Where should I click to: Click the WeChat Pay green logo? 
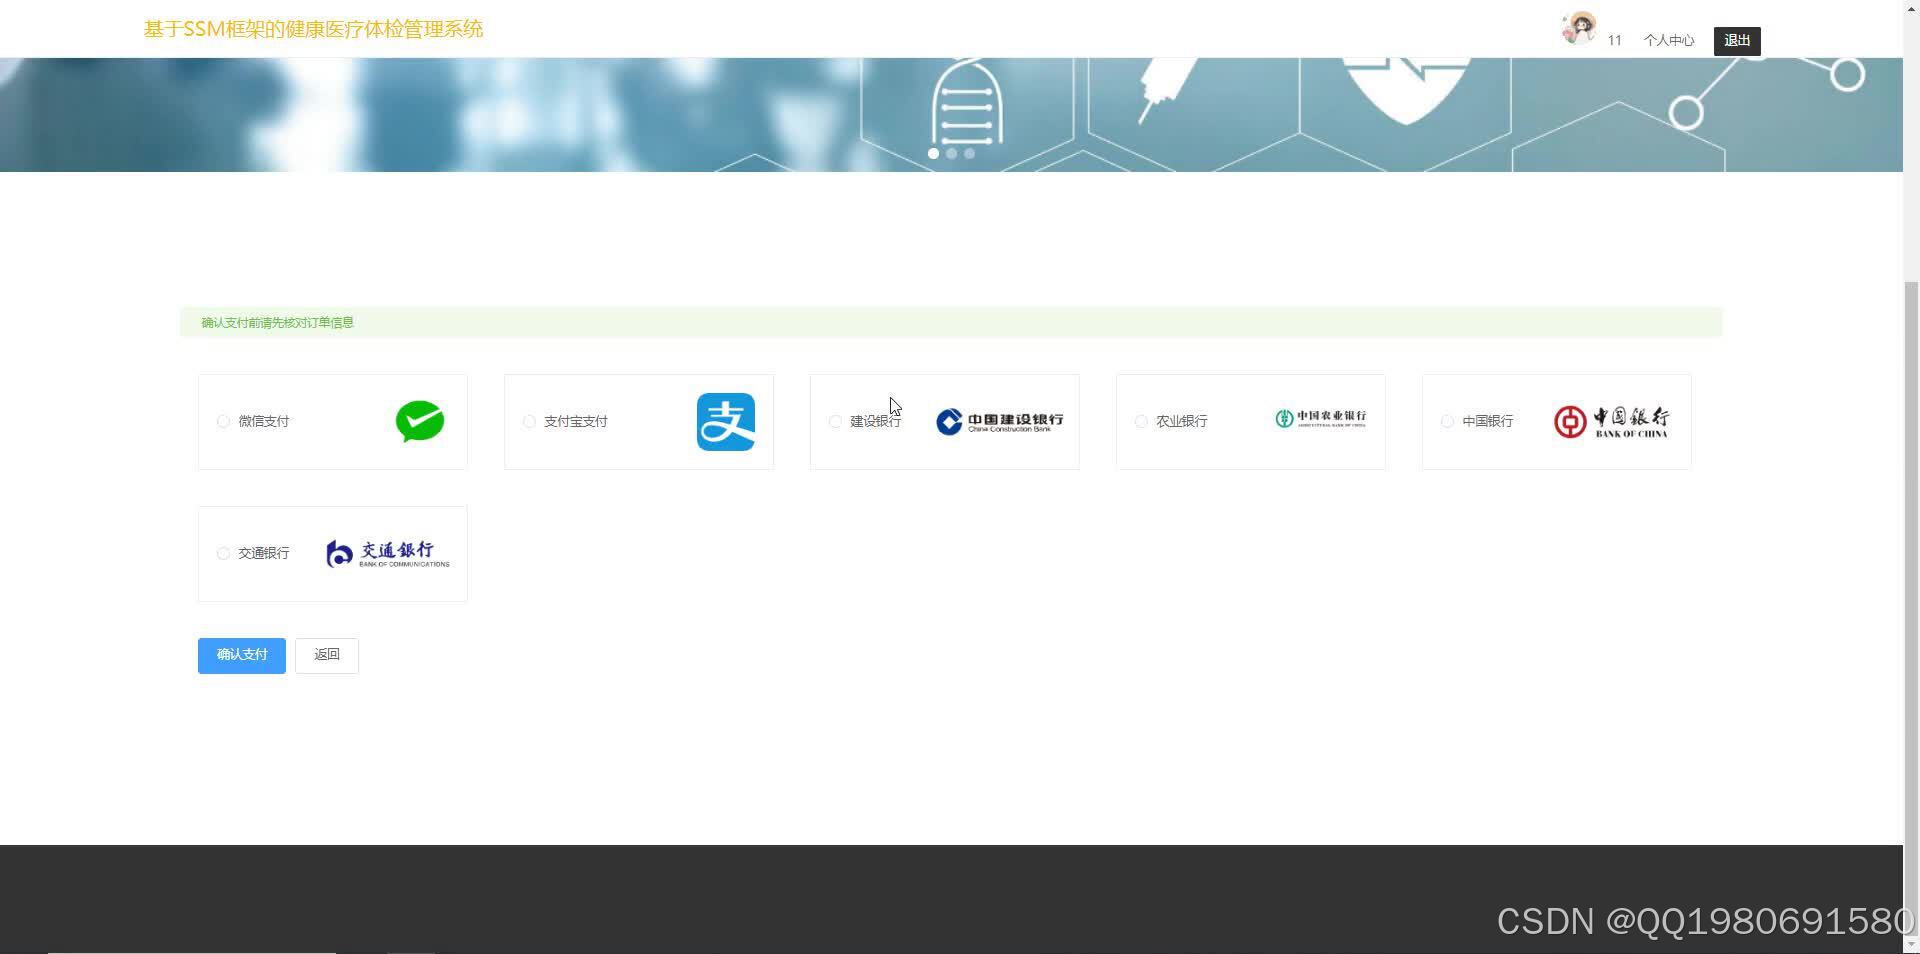coord(420,421)
